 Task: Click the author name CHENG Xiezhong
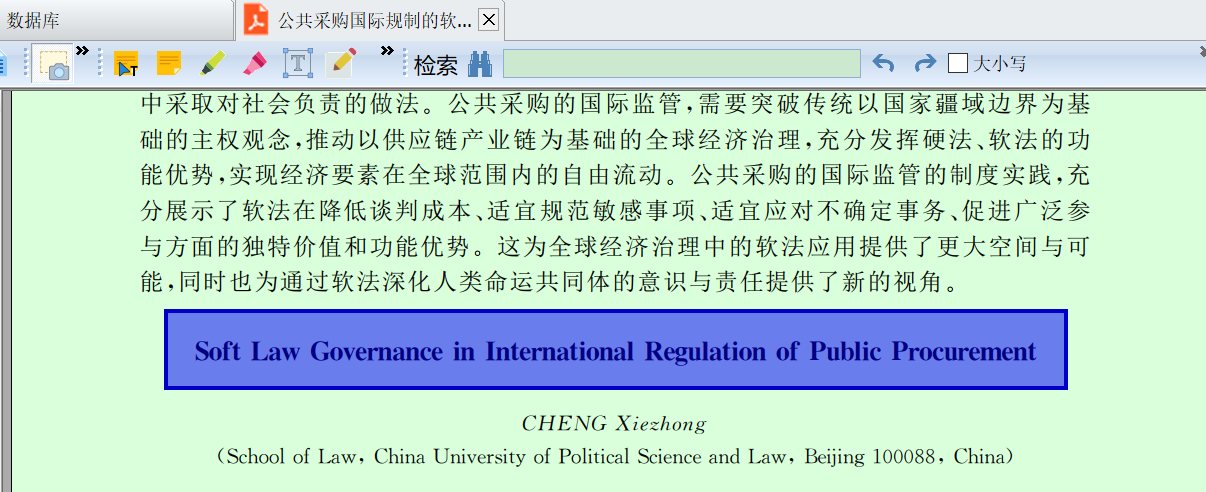click(614, 423)
